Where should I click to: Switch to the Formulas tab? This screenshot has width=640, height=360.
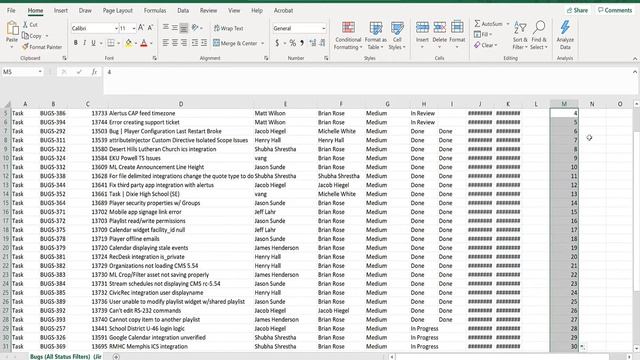coord(155,10)
